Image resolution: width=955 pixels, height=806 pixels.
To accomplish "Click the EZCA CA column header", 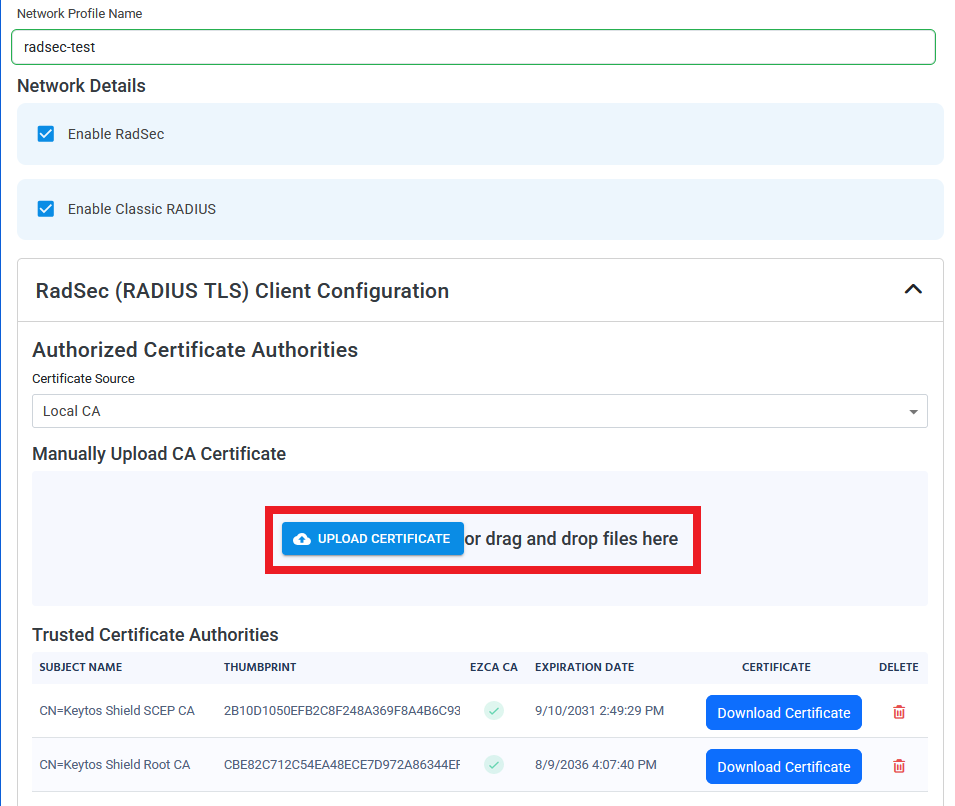I will [494, 667].
